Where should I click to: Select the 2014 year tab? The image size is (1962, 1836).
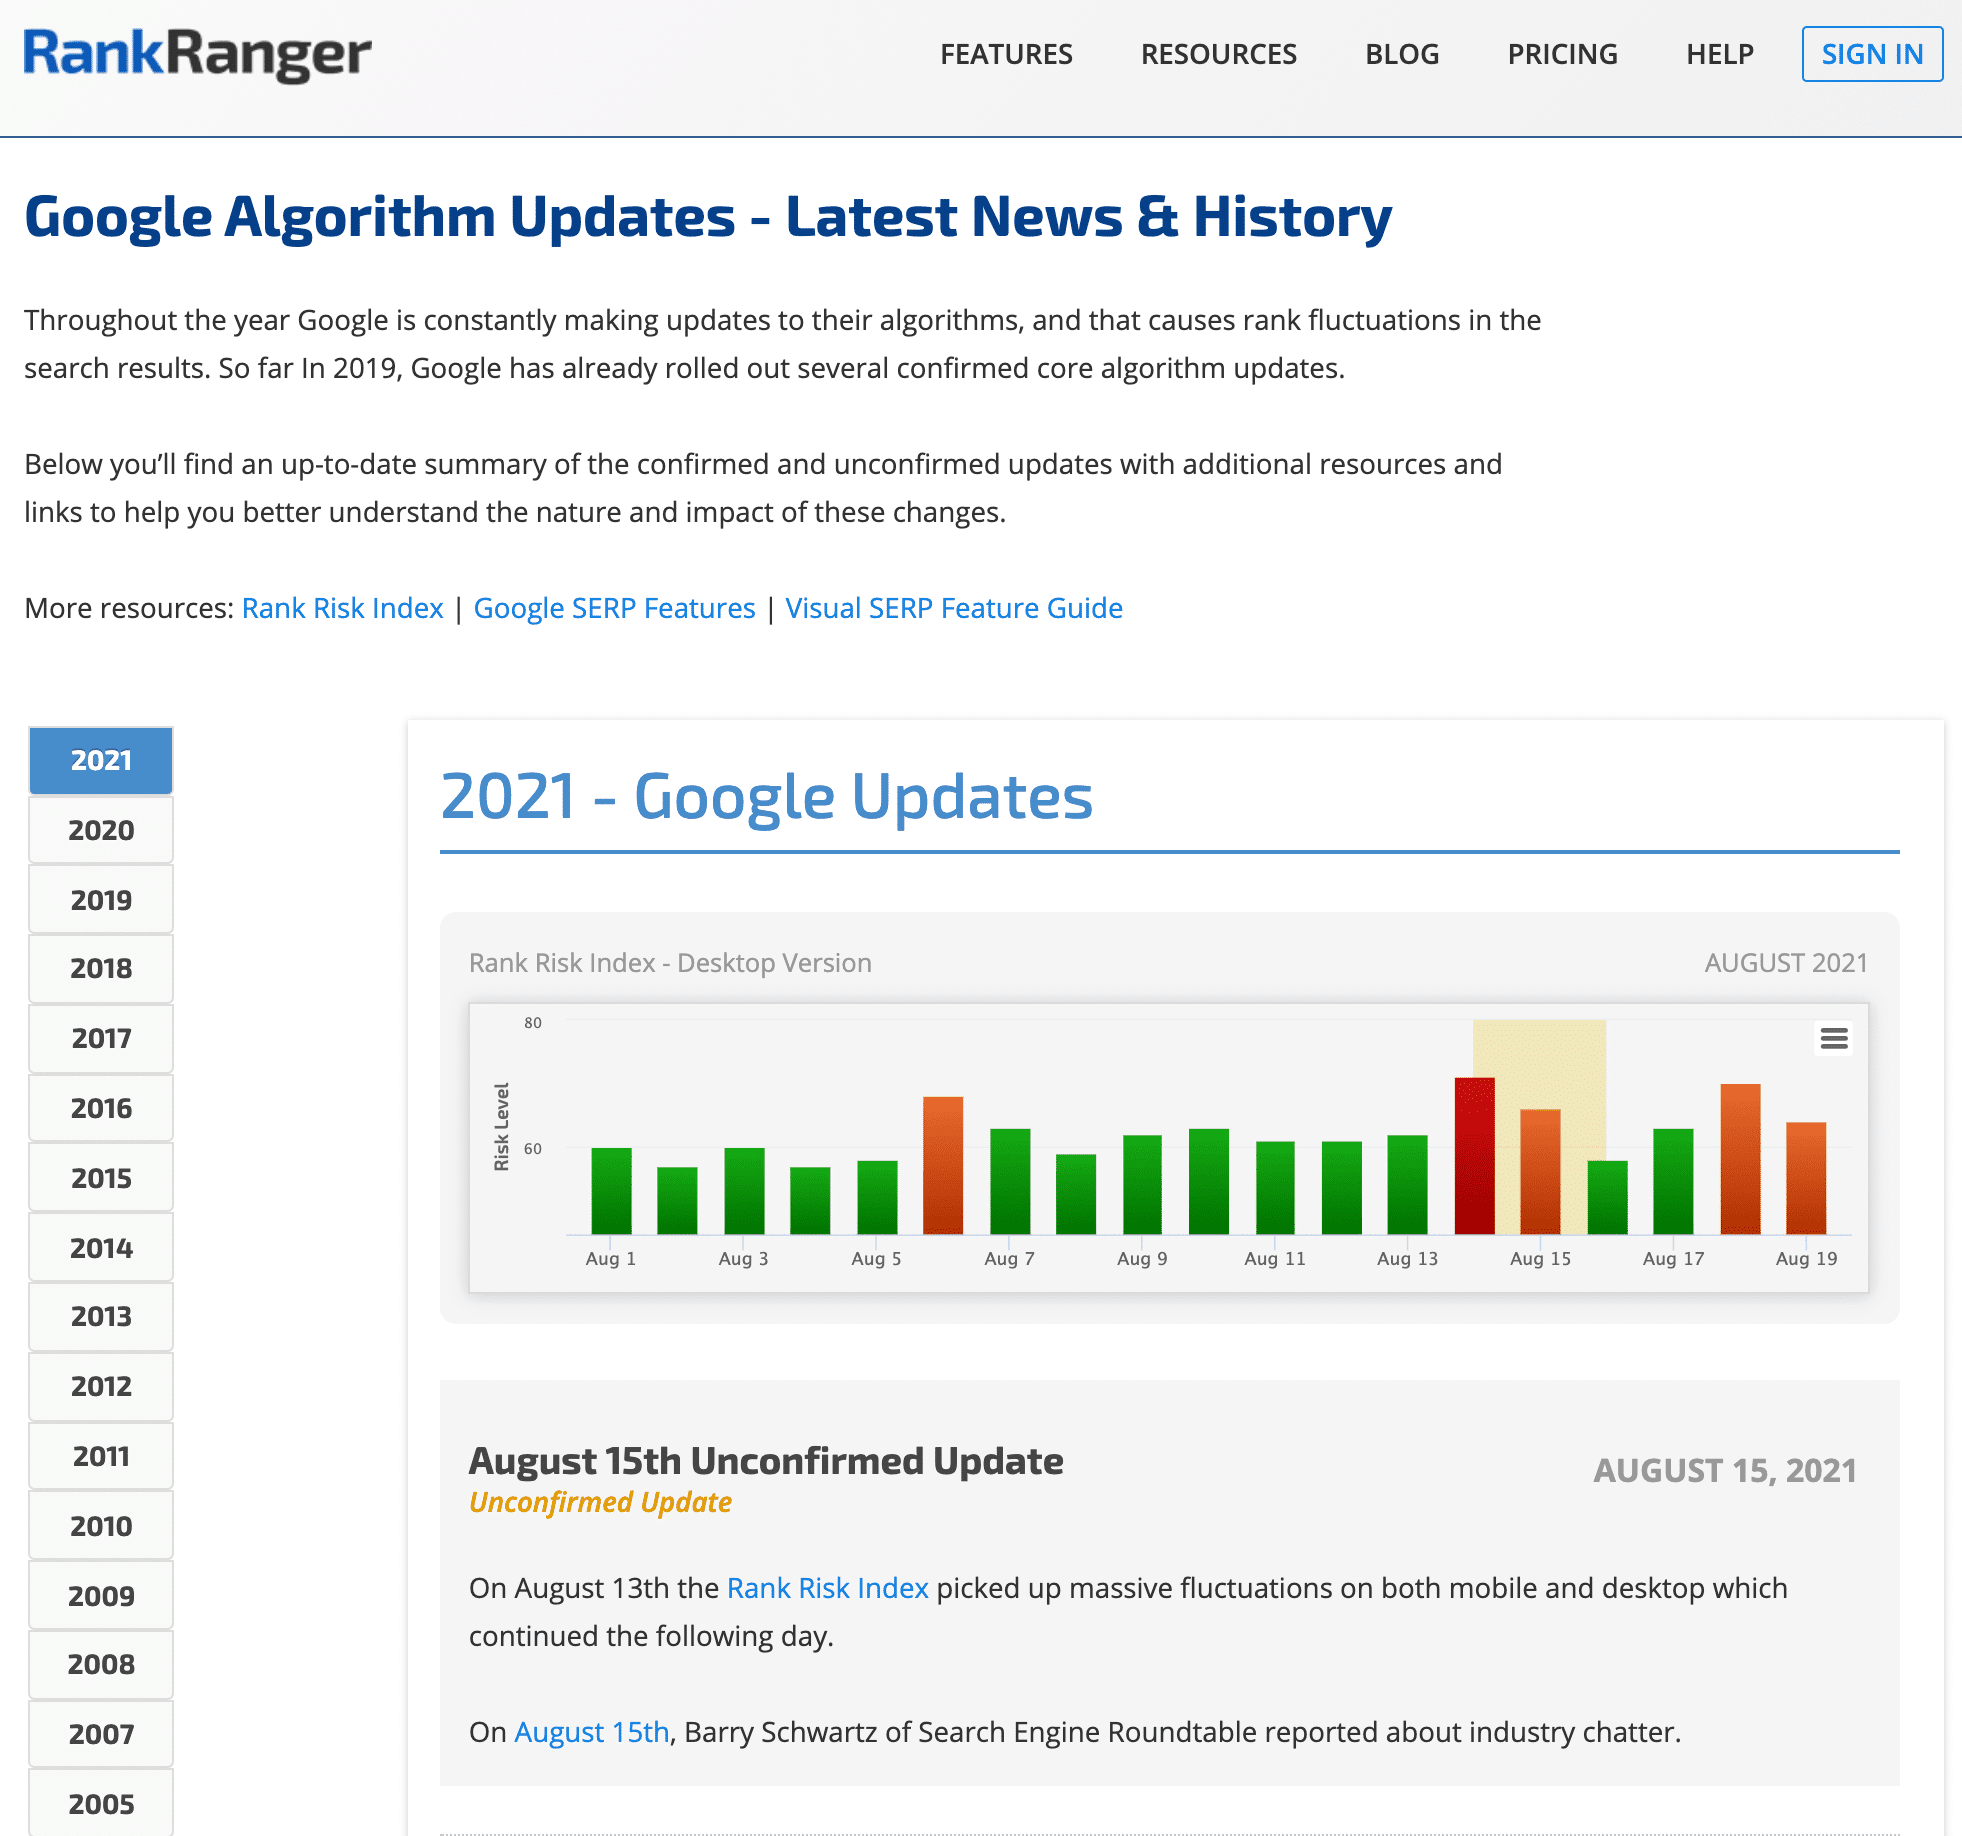tap(101, 1248)
